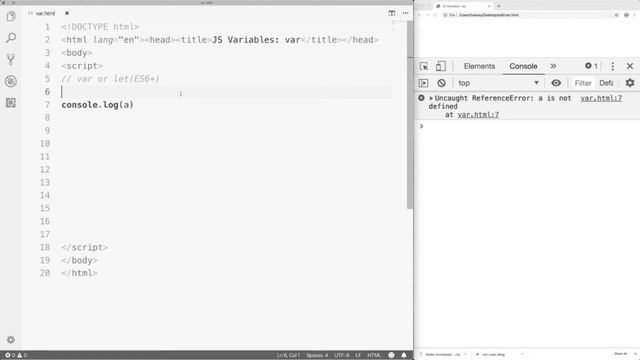This screenshot has width=640, height=360.
Task: Close the DevTools panel
Action: tap(630, 66)
